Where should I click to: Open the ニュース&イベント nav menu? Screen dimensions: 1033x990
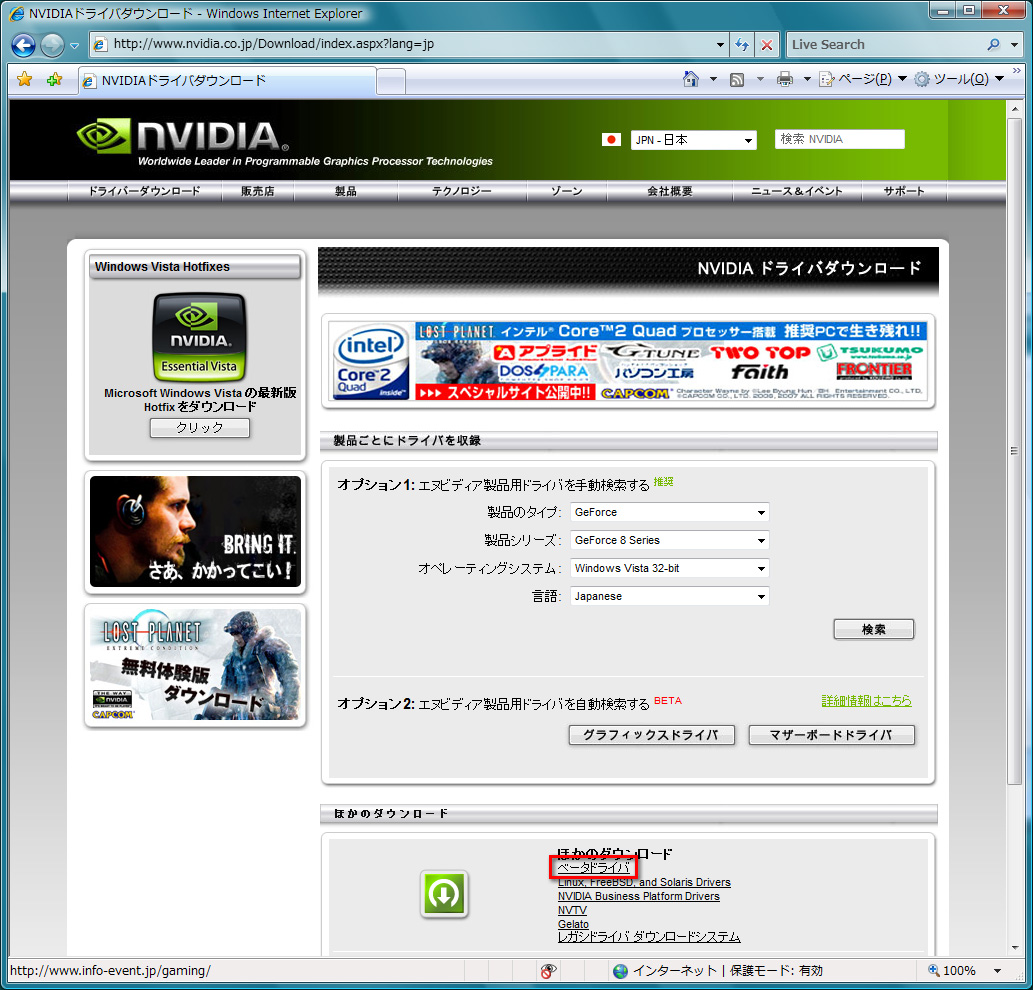[x=796, y=191]
